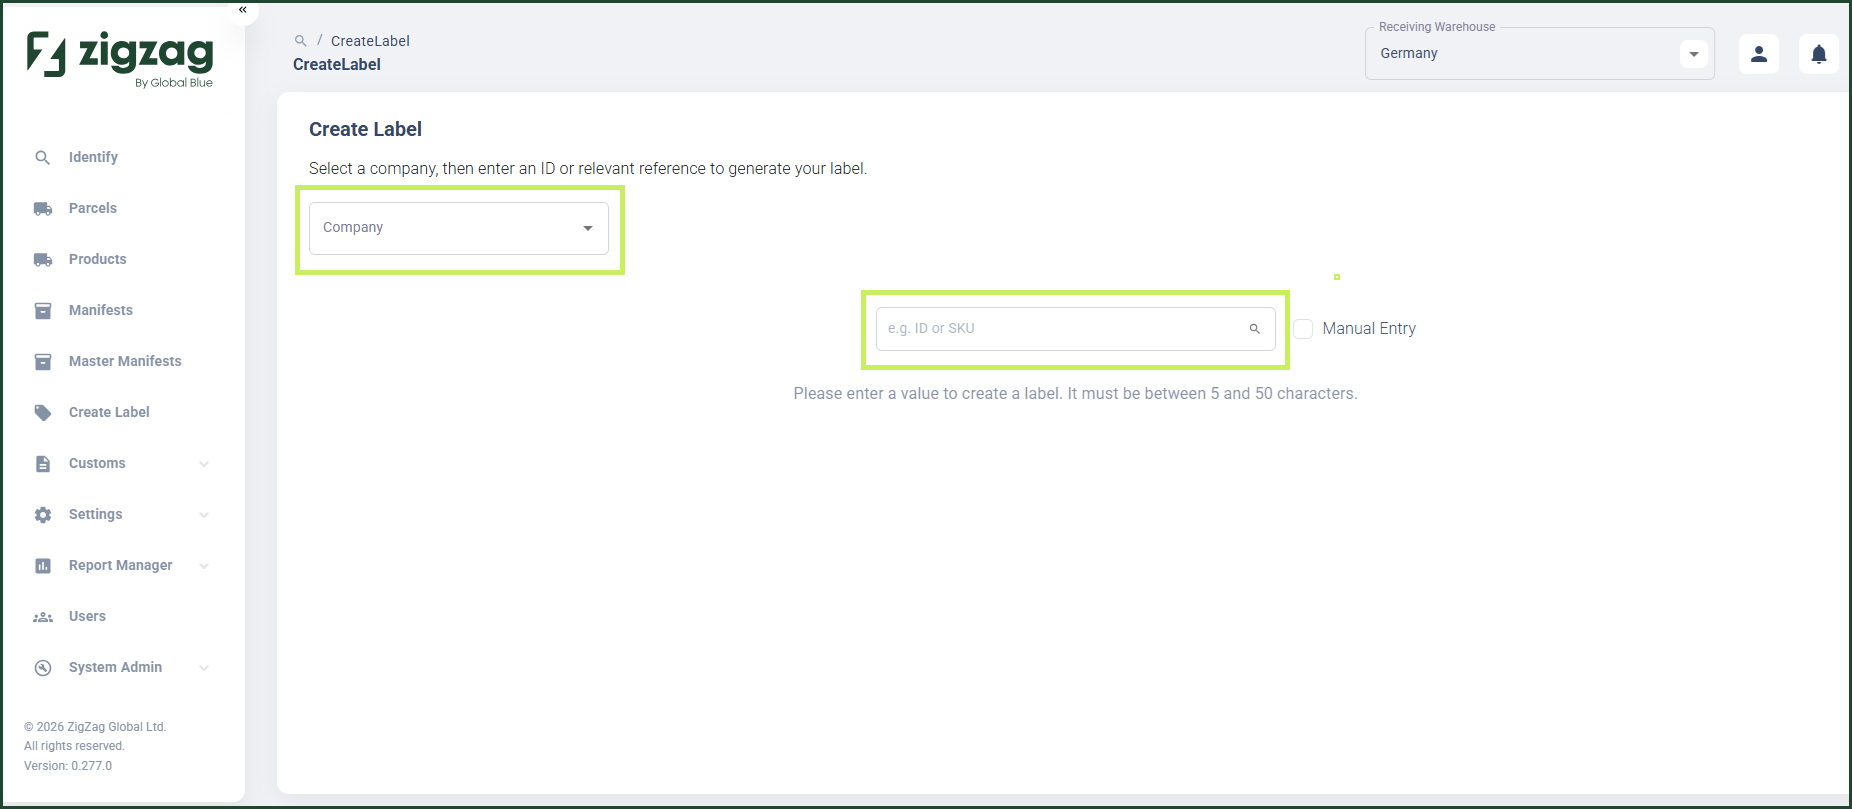Open Products menu item
The width and height of the screenshot is (1852, 809).
pos(98,259)
